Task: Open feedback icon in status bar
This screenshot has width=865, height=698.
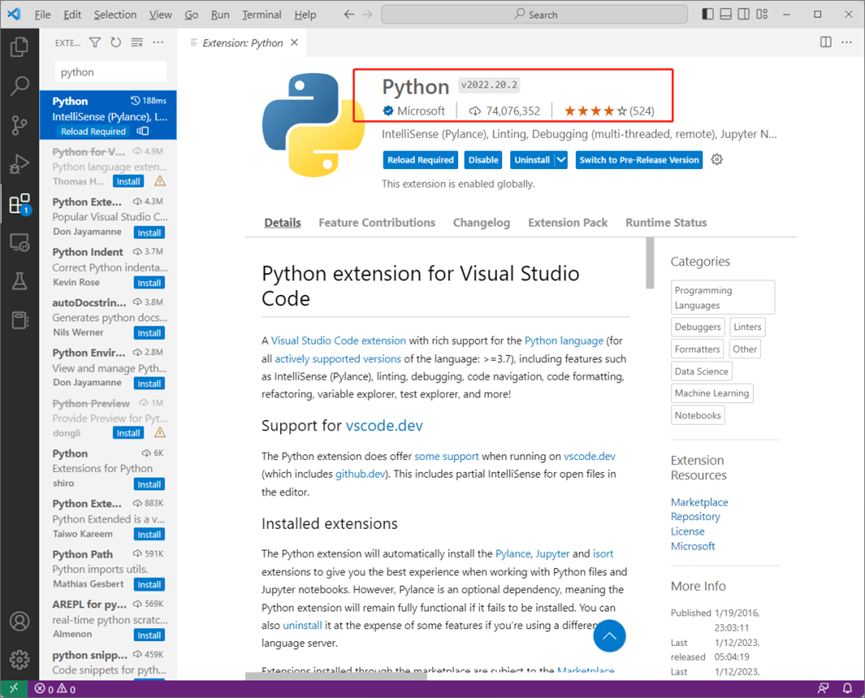Action: point(823,688)
